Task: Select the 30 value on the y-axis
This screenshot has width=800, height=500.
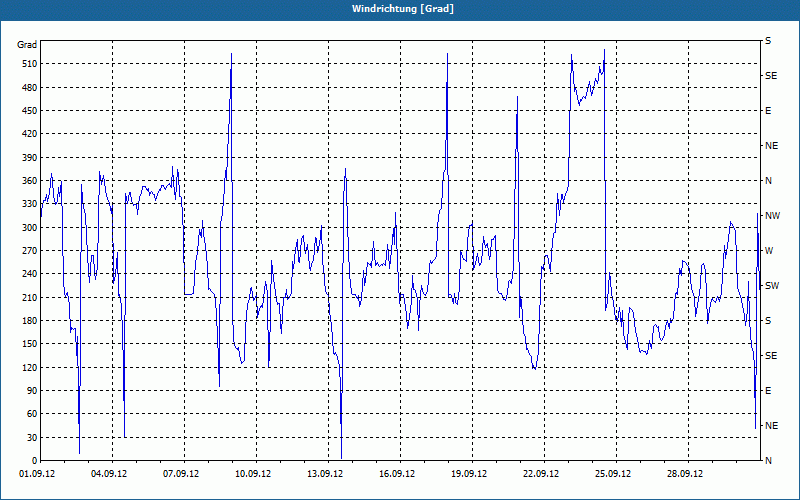Action: coord(32,437)
